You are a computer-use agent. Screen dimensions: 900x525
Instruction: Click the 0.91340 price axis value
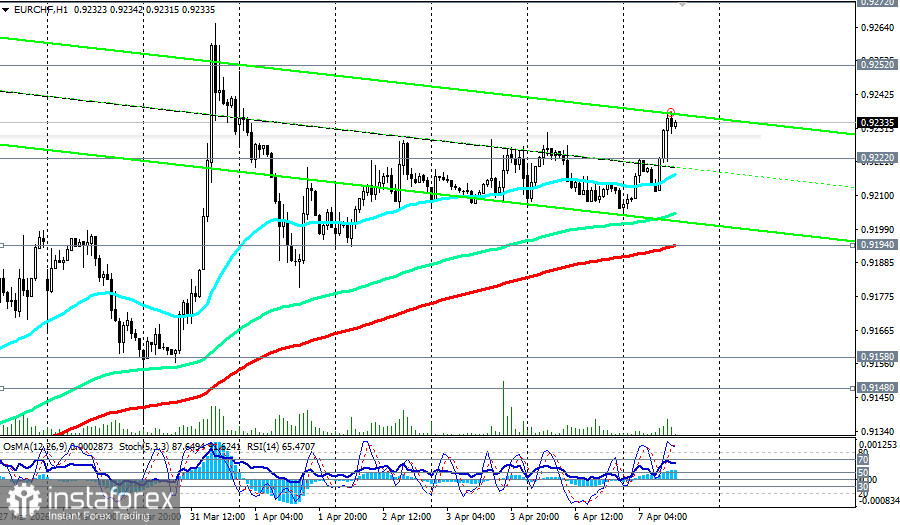[877, 431]
